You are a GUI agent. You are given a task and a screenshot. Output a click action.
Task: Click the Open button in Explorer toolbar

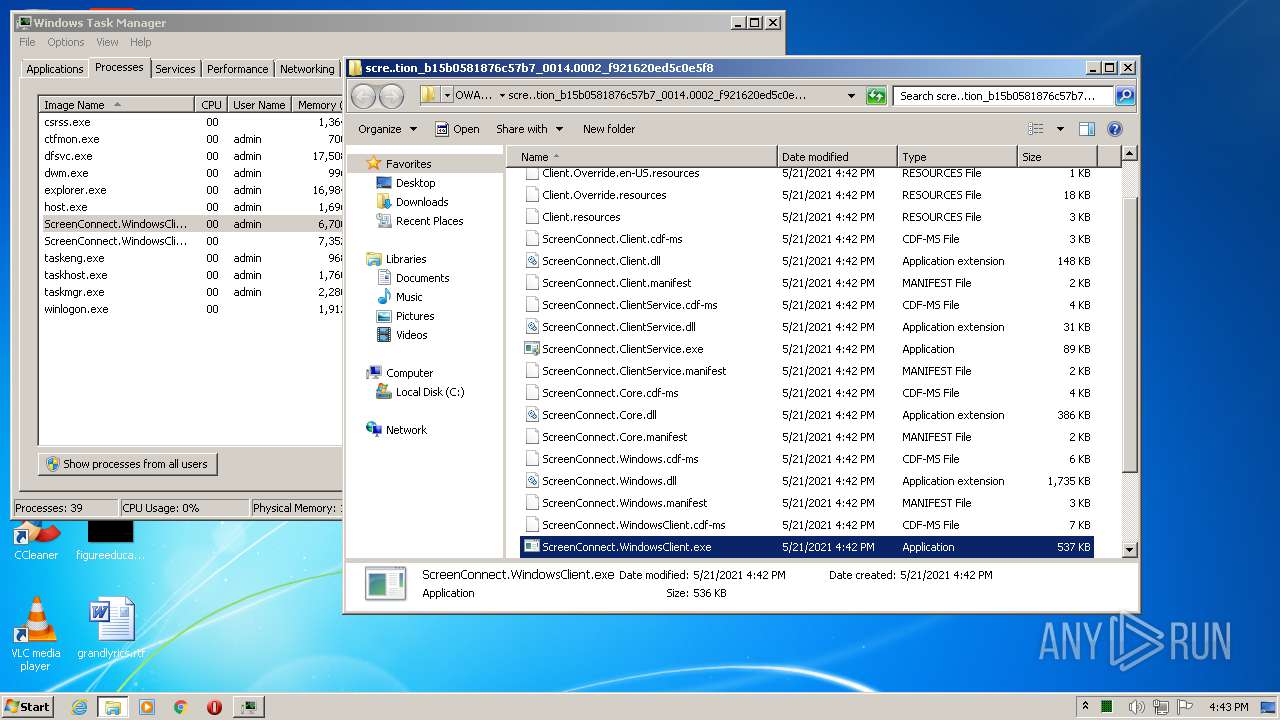[457, 129]
